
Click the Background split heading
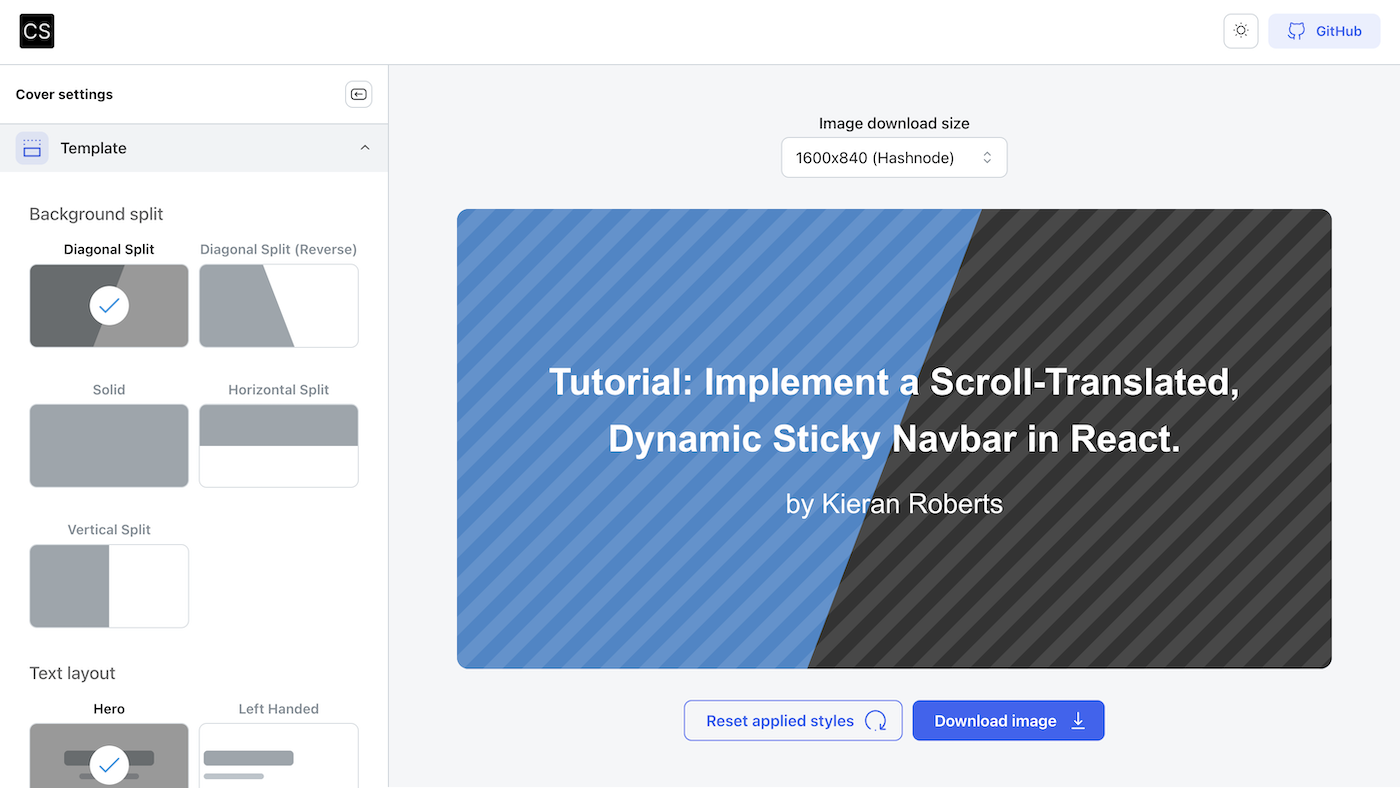click(x=96, y=214)
